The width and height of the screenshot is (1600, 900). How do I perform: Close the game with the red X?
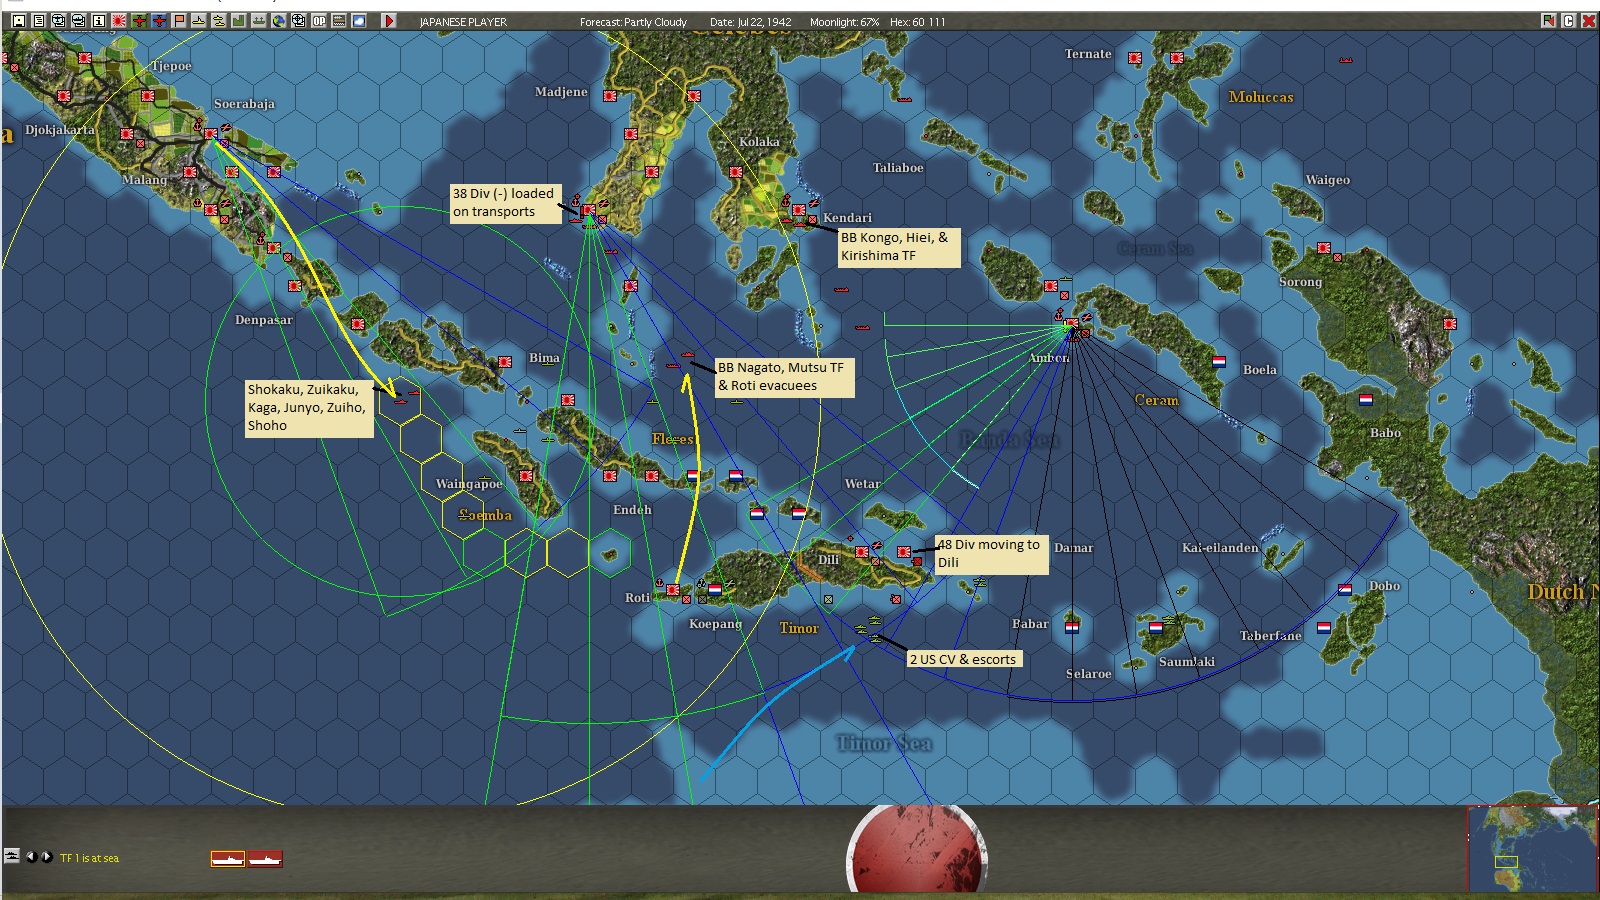[1589, 21]
